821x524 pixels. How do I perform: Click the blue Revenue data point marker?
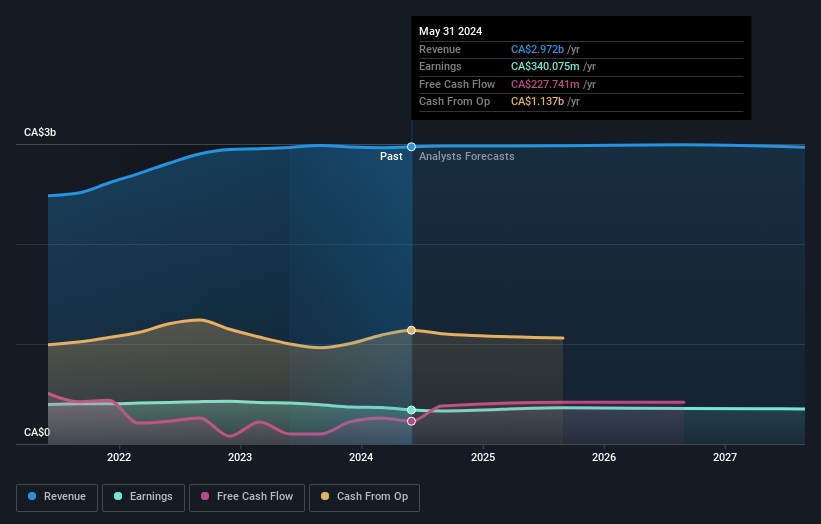pos(412,147)
